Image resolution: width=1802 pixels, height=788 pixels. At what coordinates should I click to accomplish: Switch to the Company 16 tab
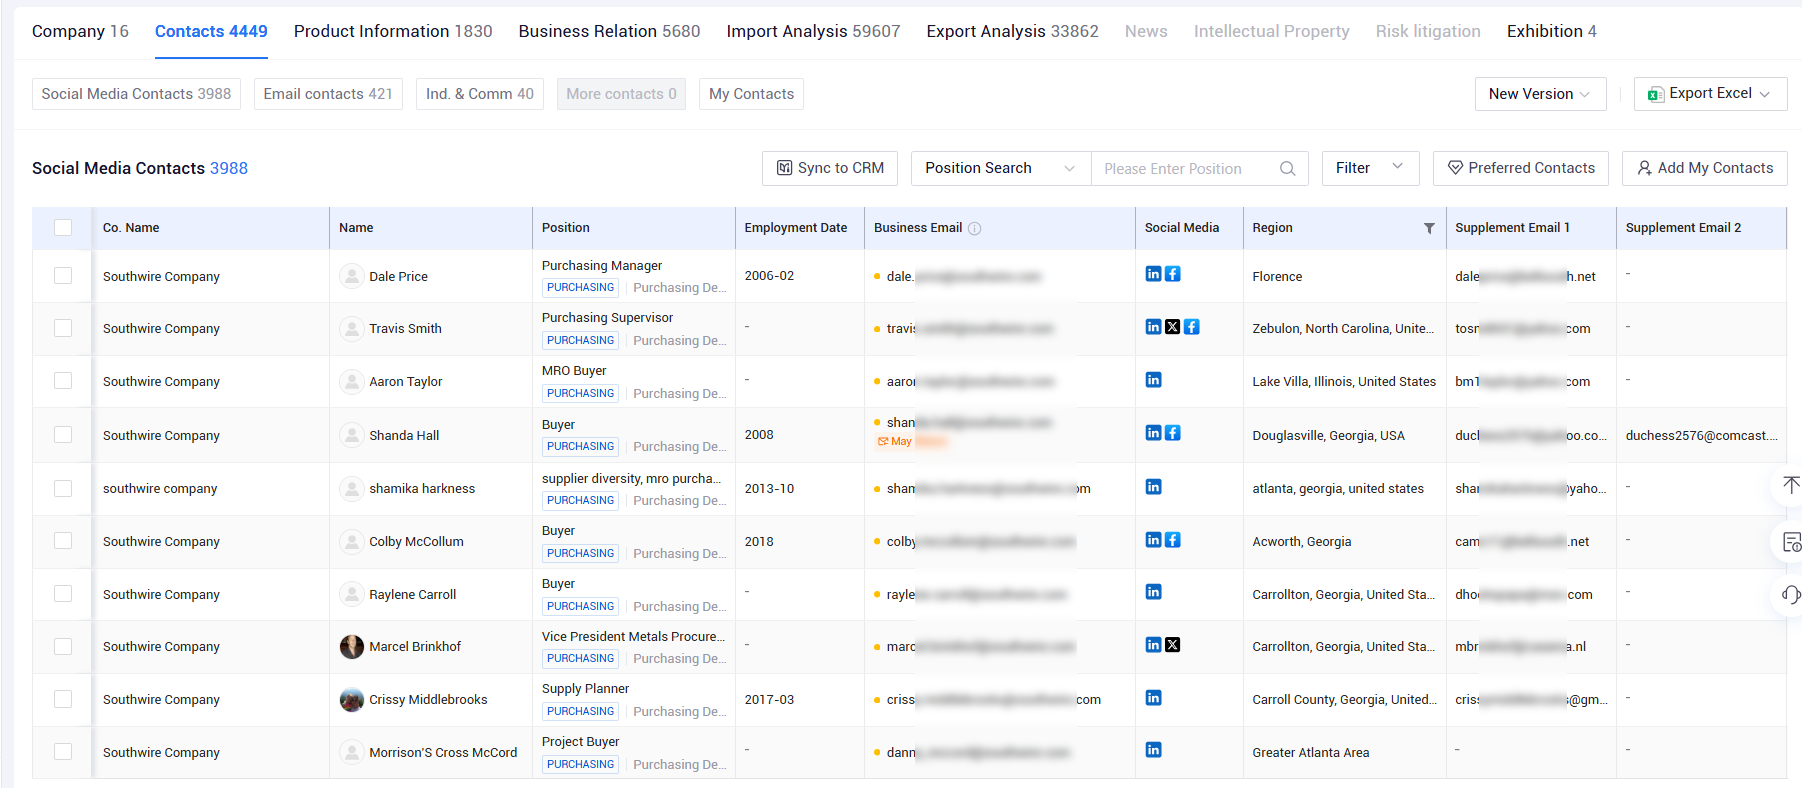[80, 31]
